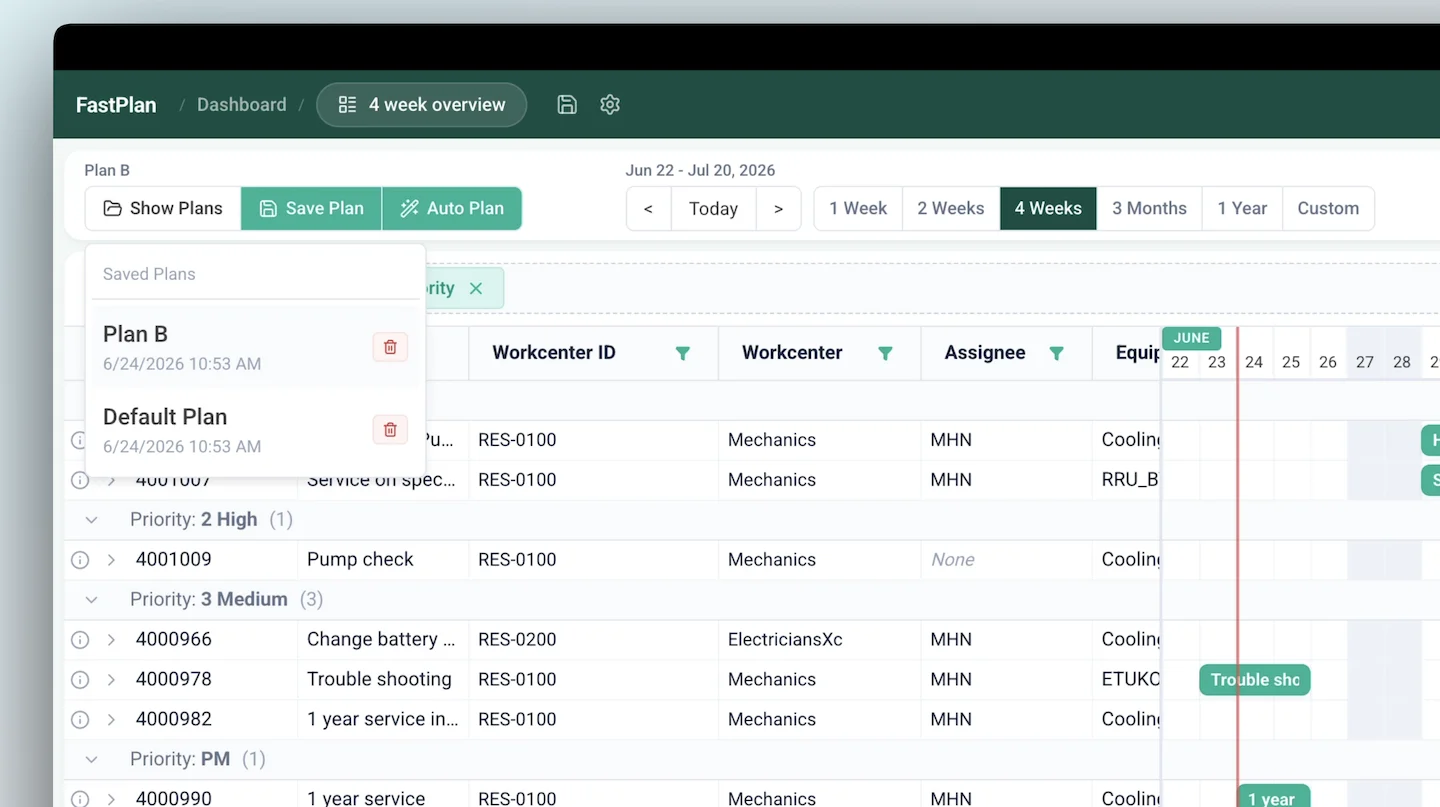Load saved Plan B
Viewport: 1440px width, 807px height.
tap(255, 347)
